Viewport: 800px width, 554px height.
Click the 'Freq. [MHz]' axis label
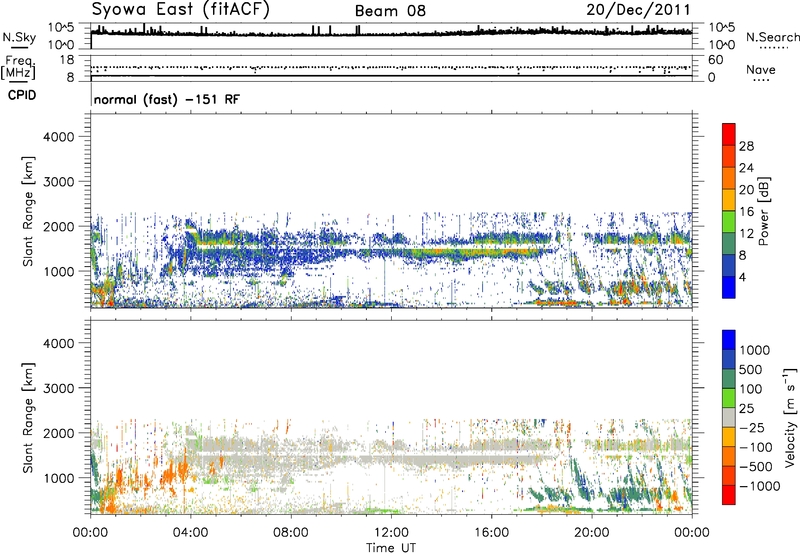coord(18,67)
